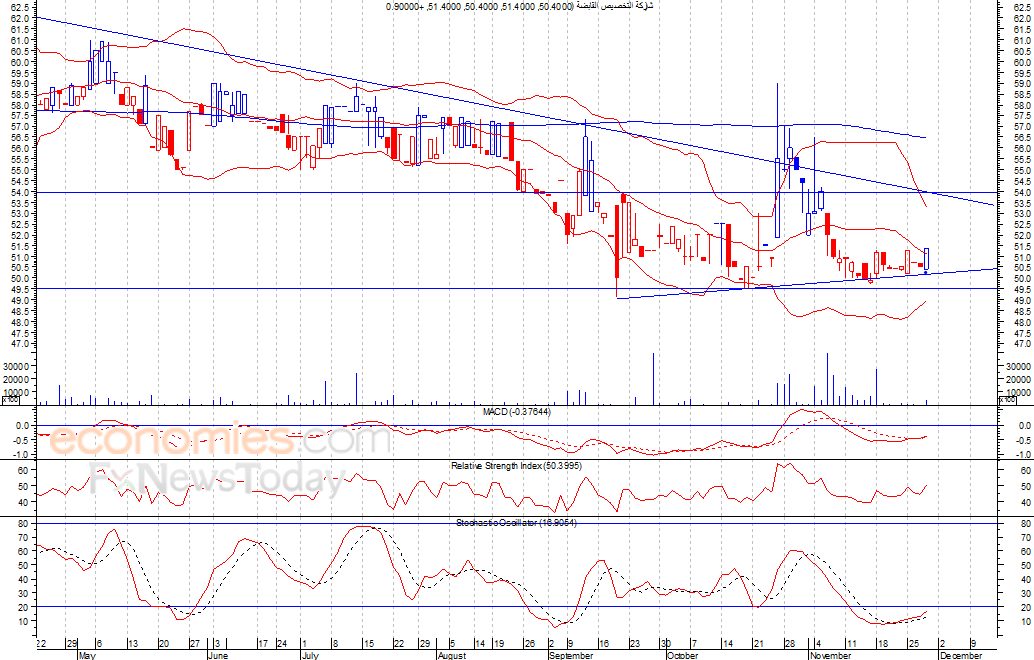Click date label 19 under August
Viewport: 1034px width, 660px height.
tap(499, 644)
